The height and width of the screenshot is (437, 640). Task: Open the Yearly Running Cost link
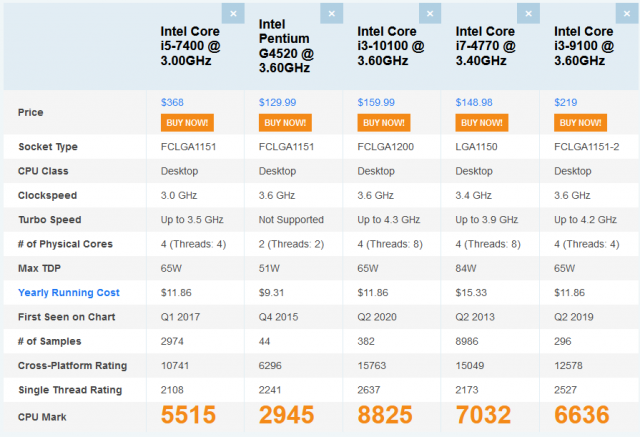(x=68, y=292)
